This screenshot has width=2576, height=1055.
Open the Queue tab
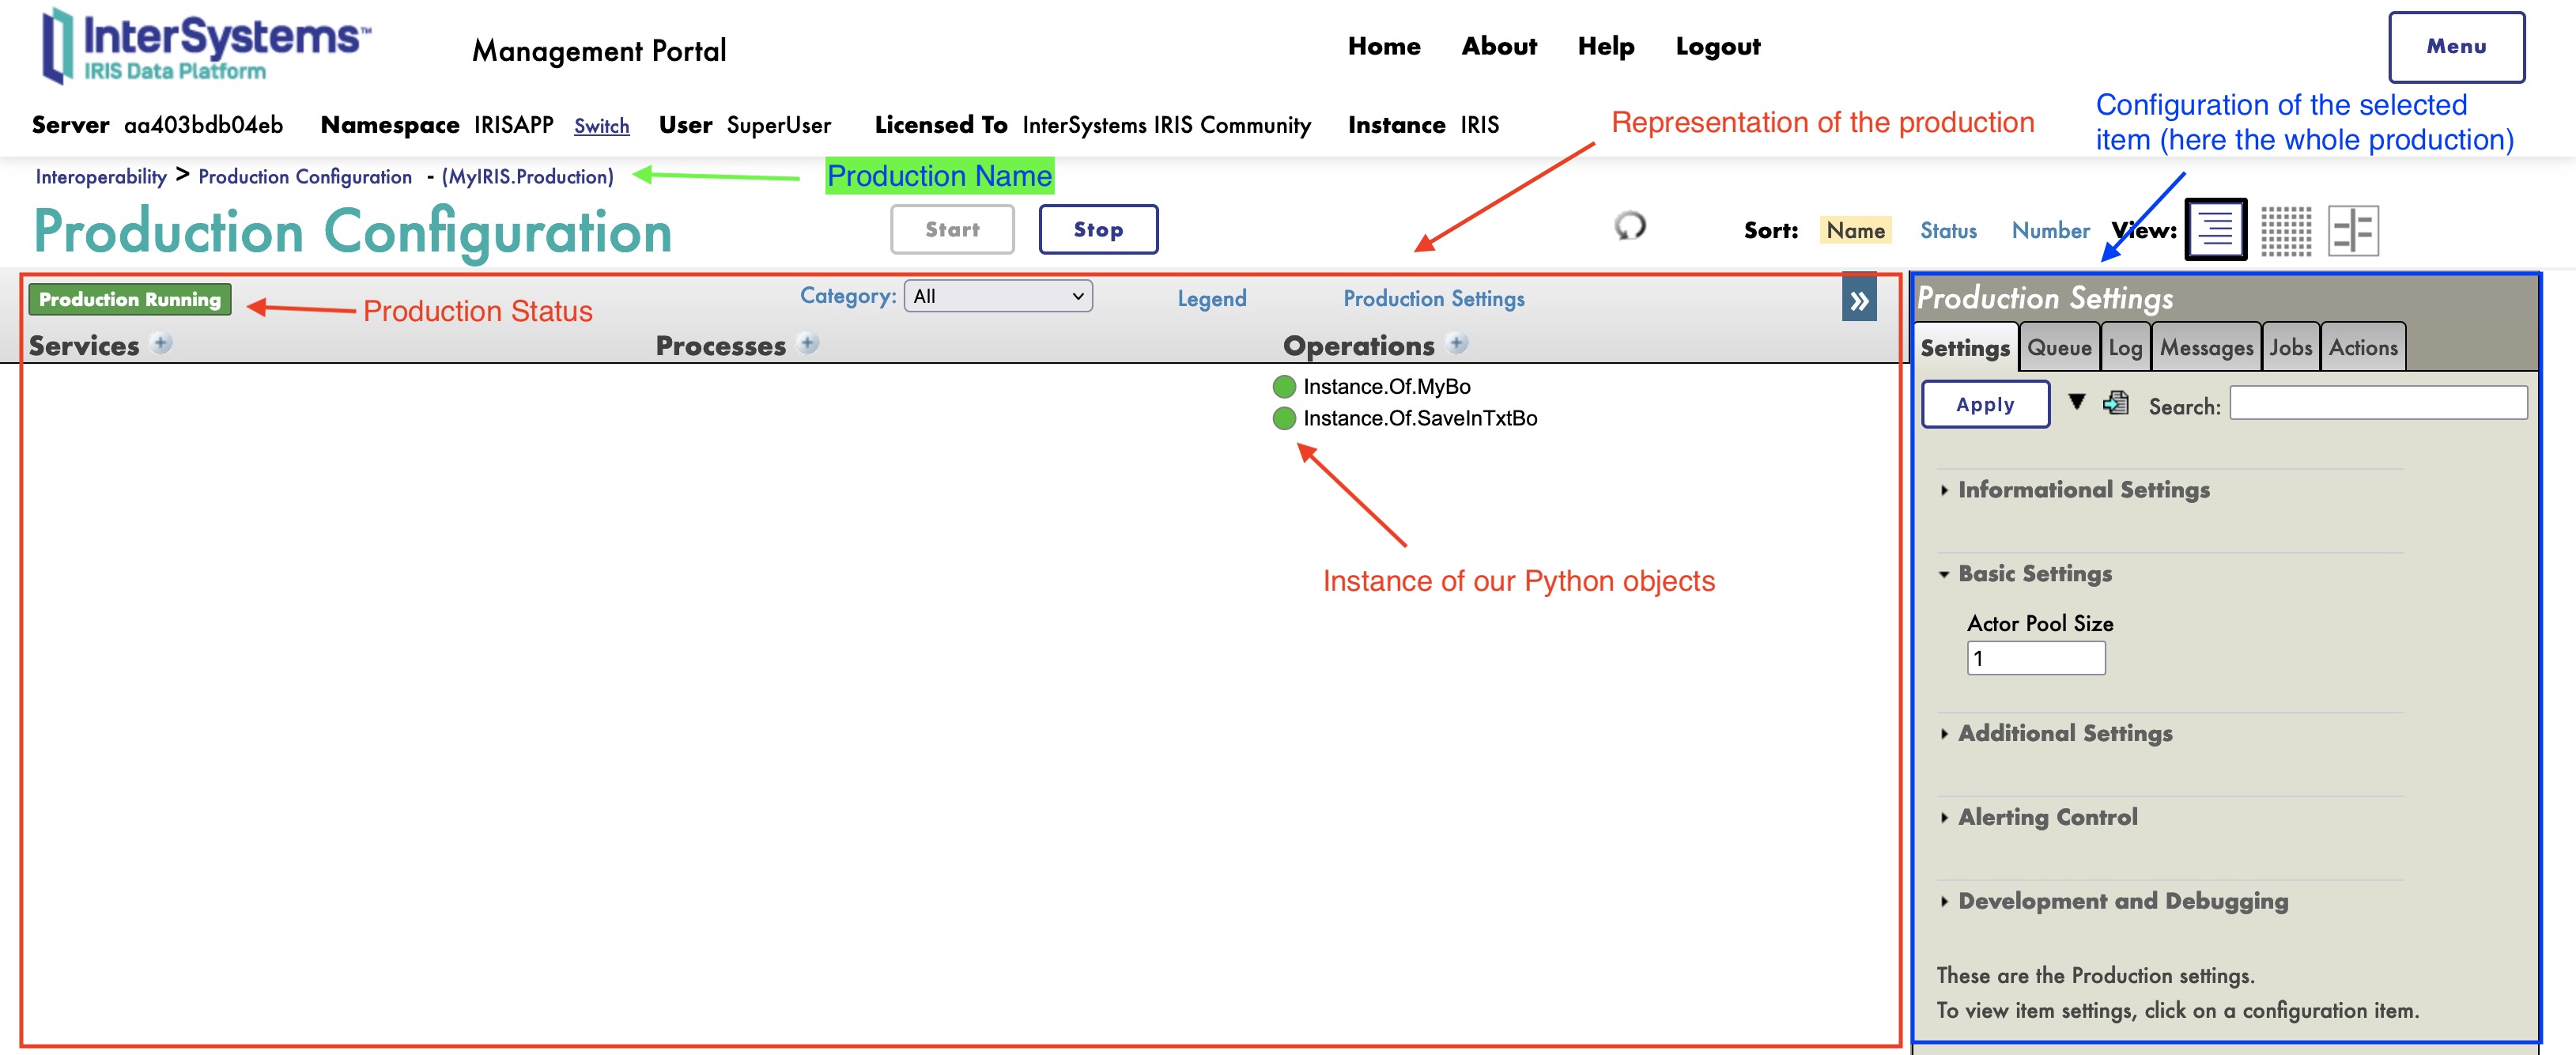click(2058, 347)
